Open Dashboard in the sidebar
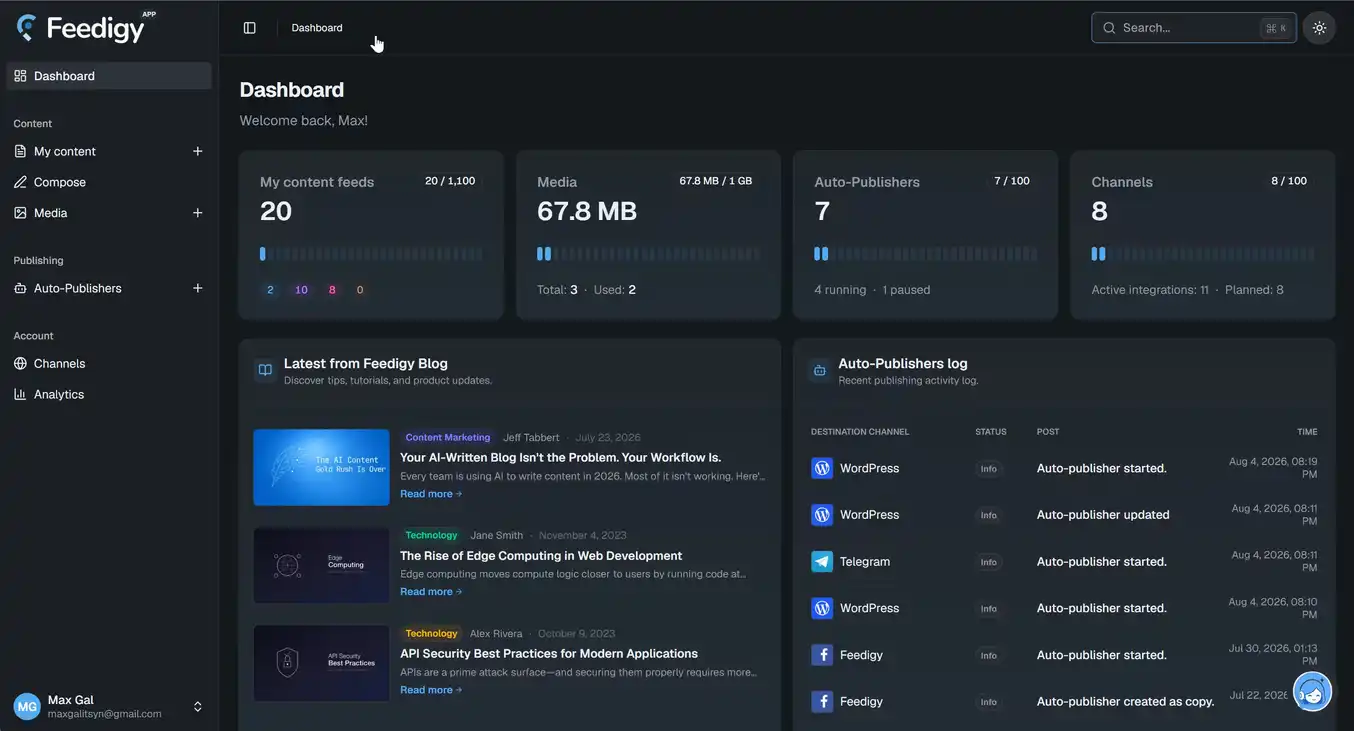1354x731 pixels. (109, 76)
